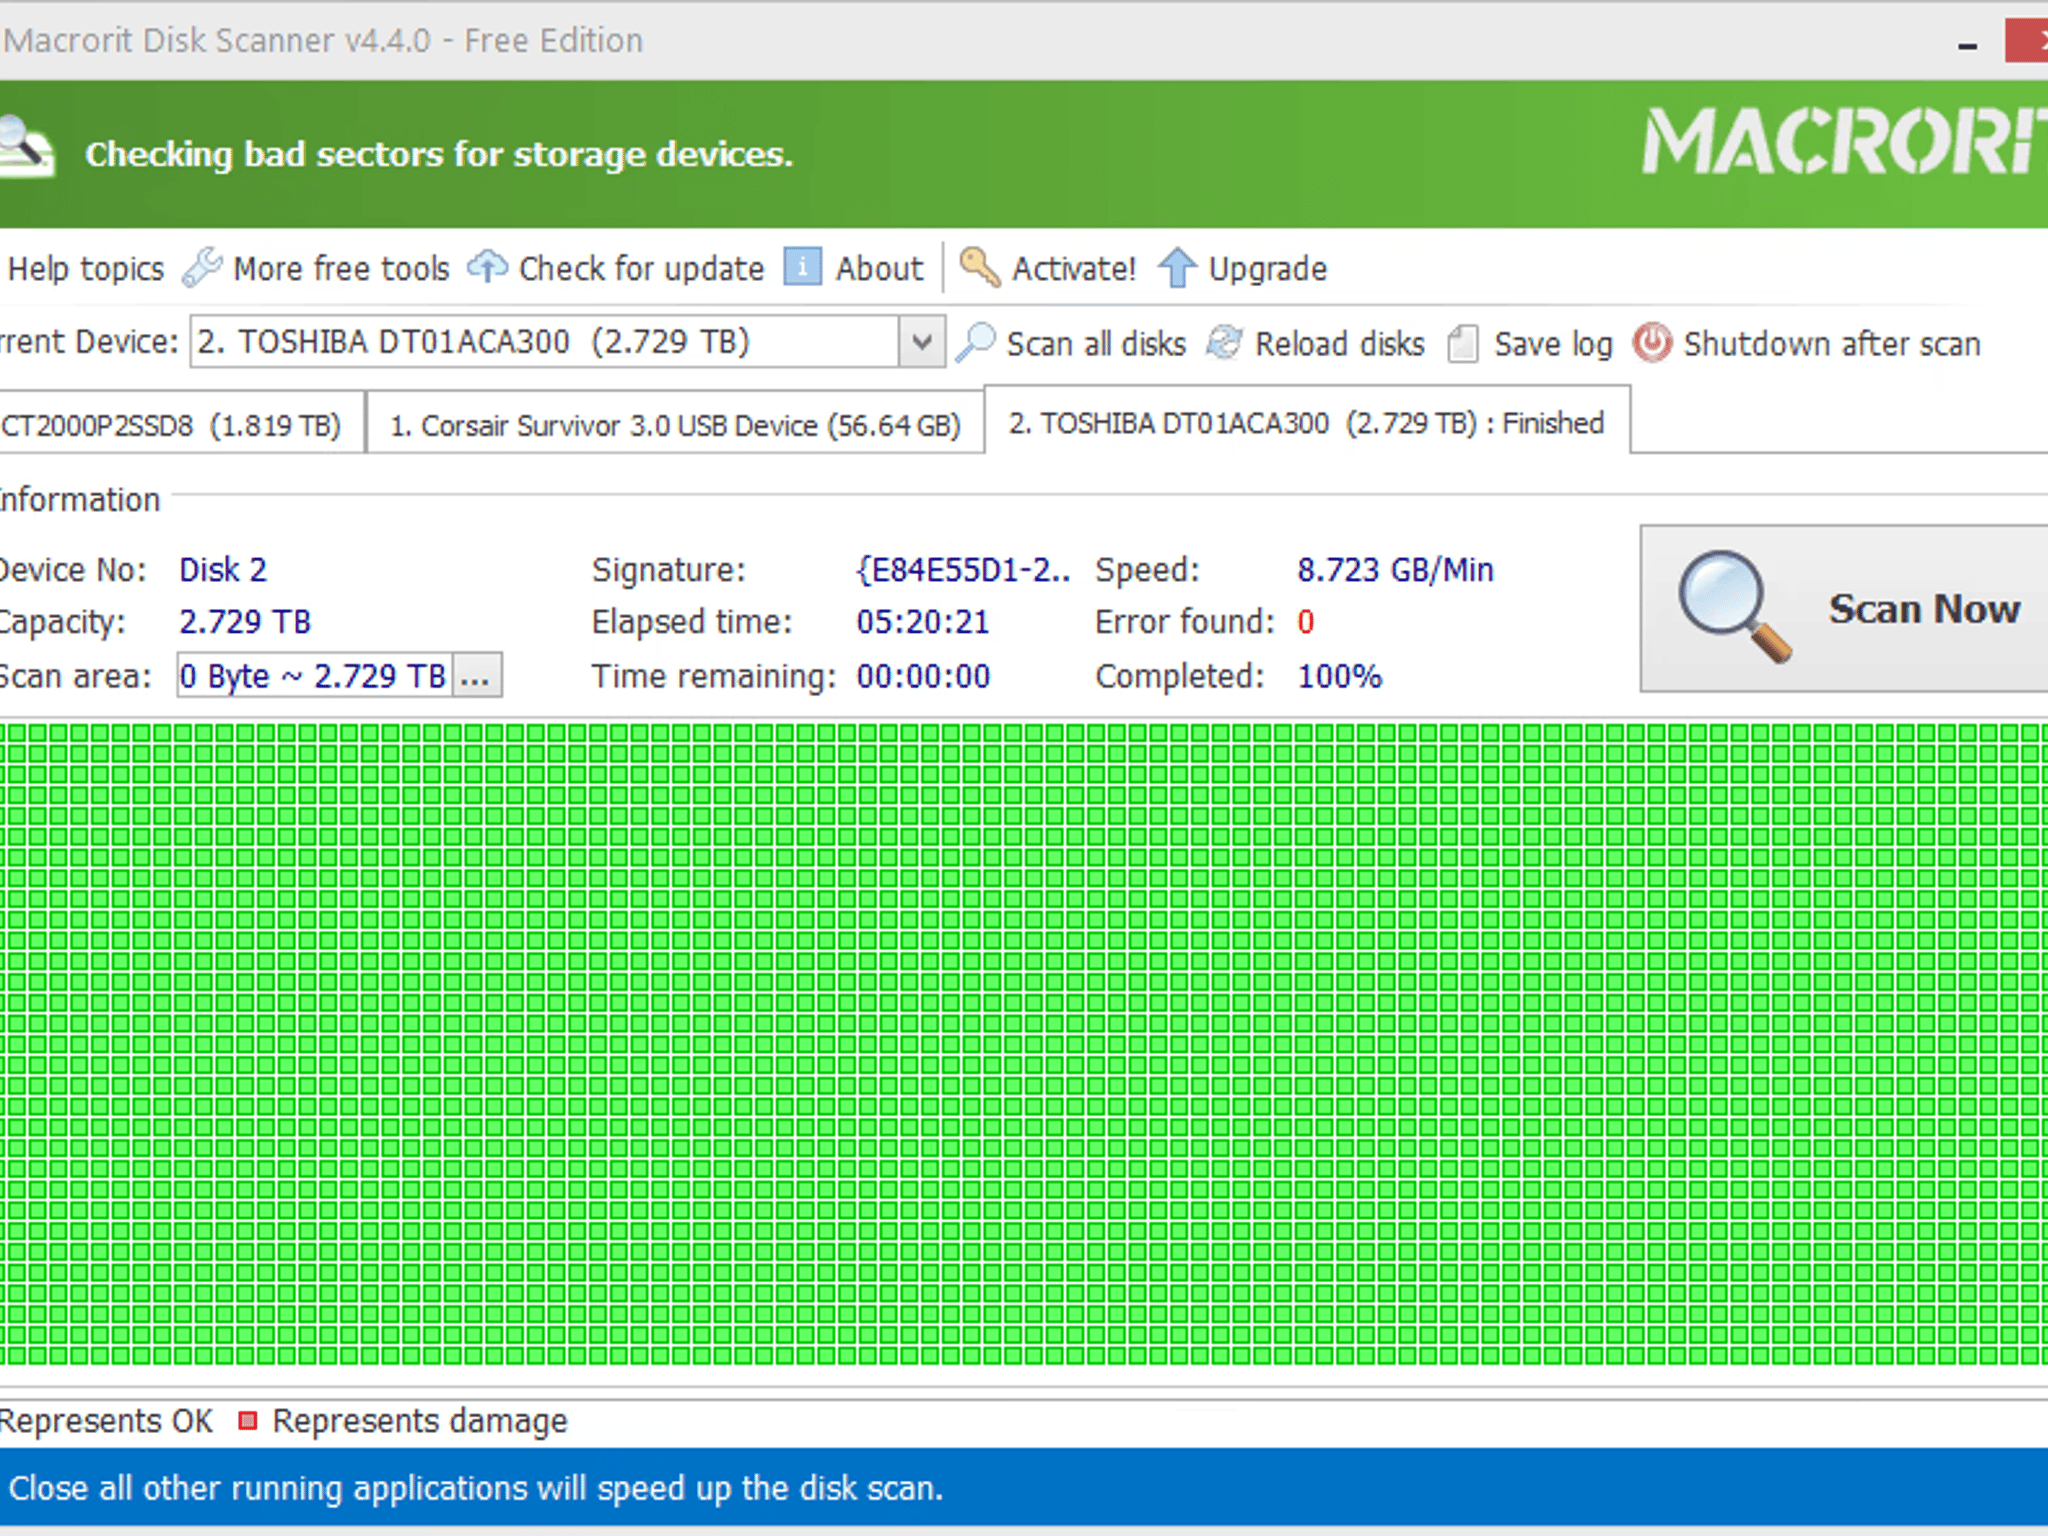2048x1536 pixels.
Task: Enable Shutdown after scan option
Action: click(1650, 342)
